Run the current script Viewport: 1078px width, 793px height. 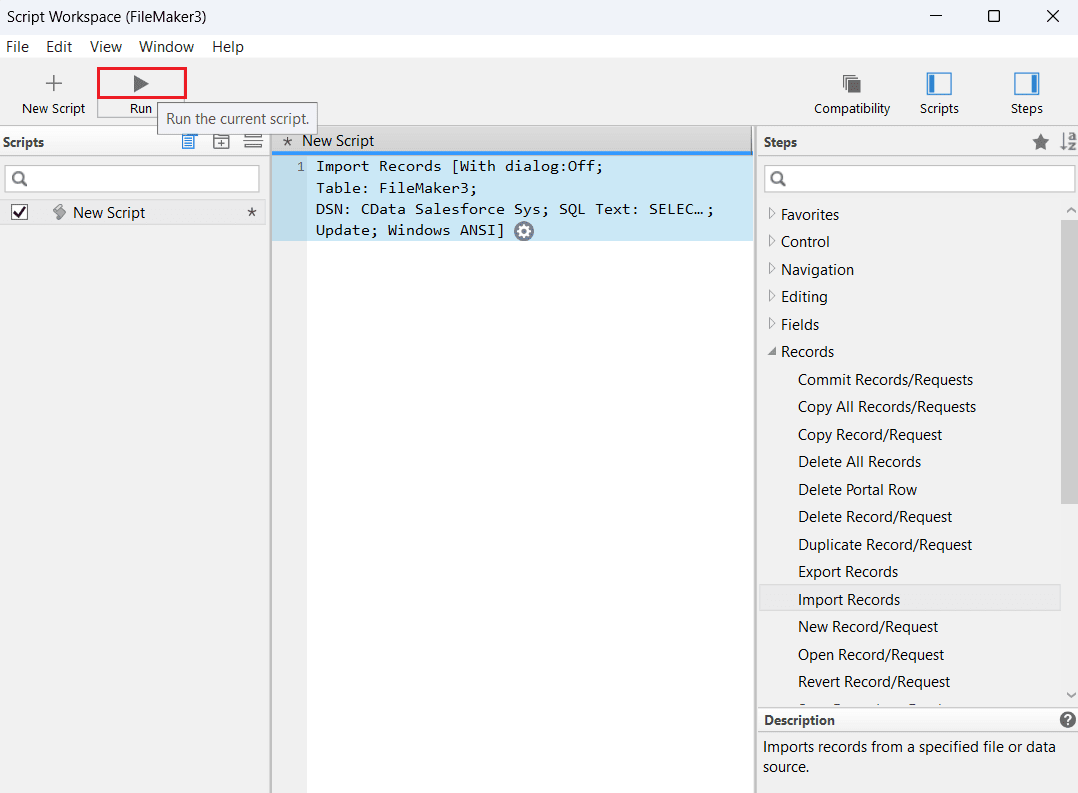(141, 84)
